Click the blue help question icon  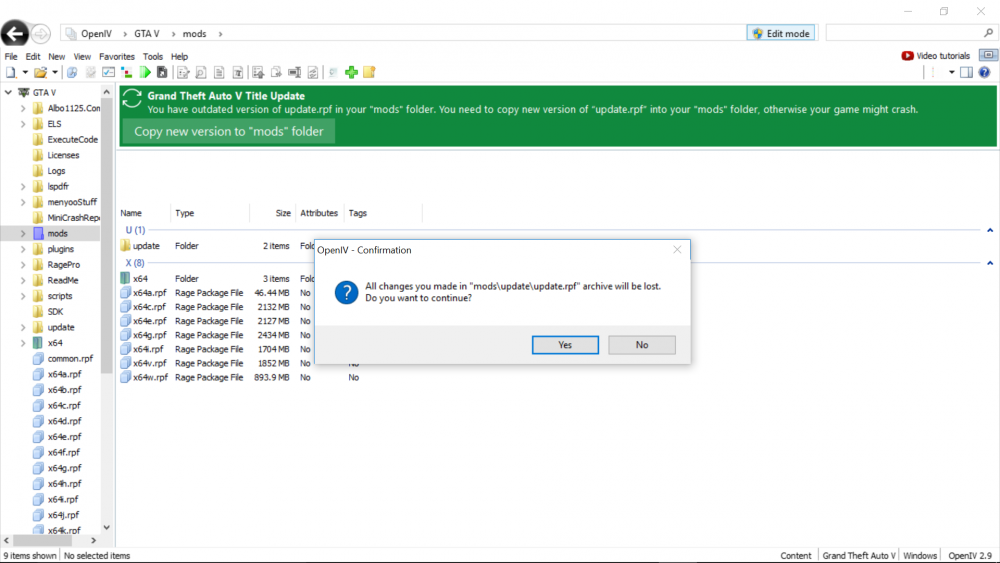pyautogui.click(x=985, y=72)
